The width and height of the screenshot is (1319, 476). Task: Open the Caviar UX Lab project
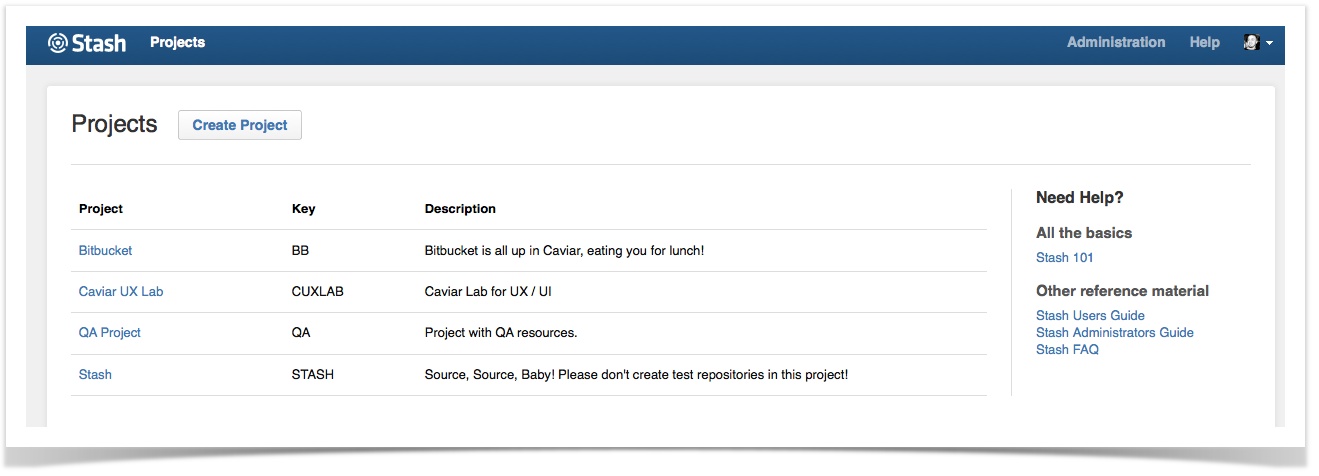(120, 292)
